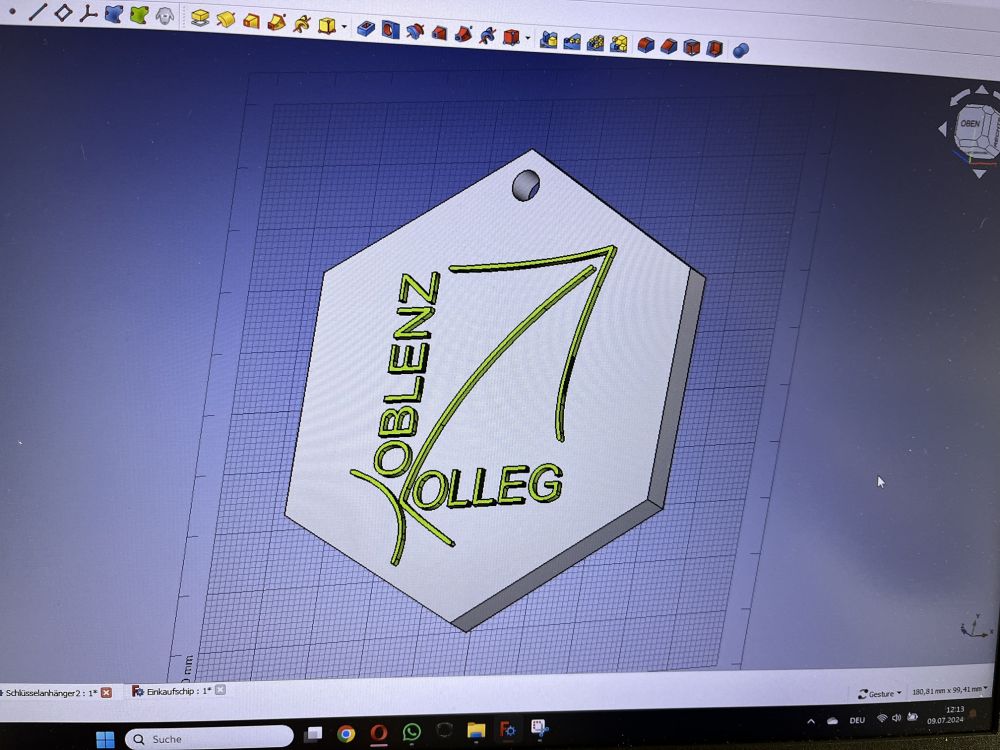Select the Groove tool
Viewport: 1000px width, 750px height.
(415, 31)
